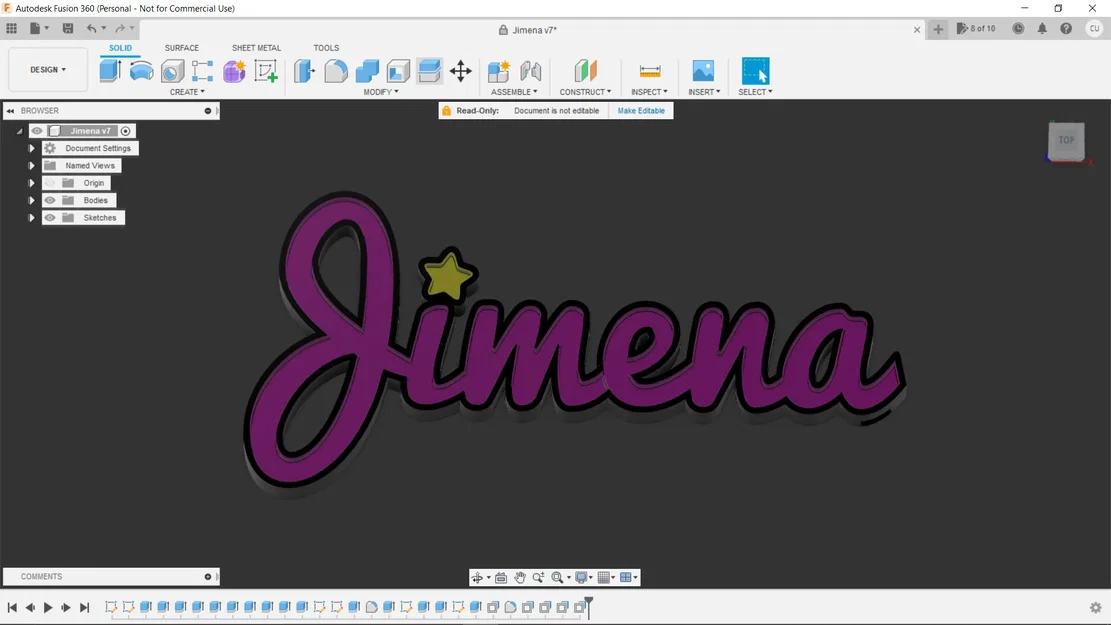
Task: Select the Pan tool in navigation bar
Action: tap(519, 577)
